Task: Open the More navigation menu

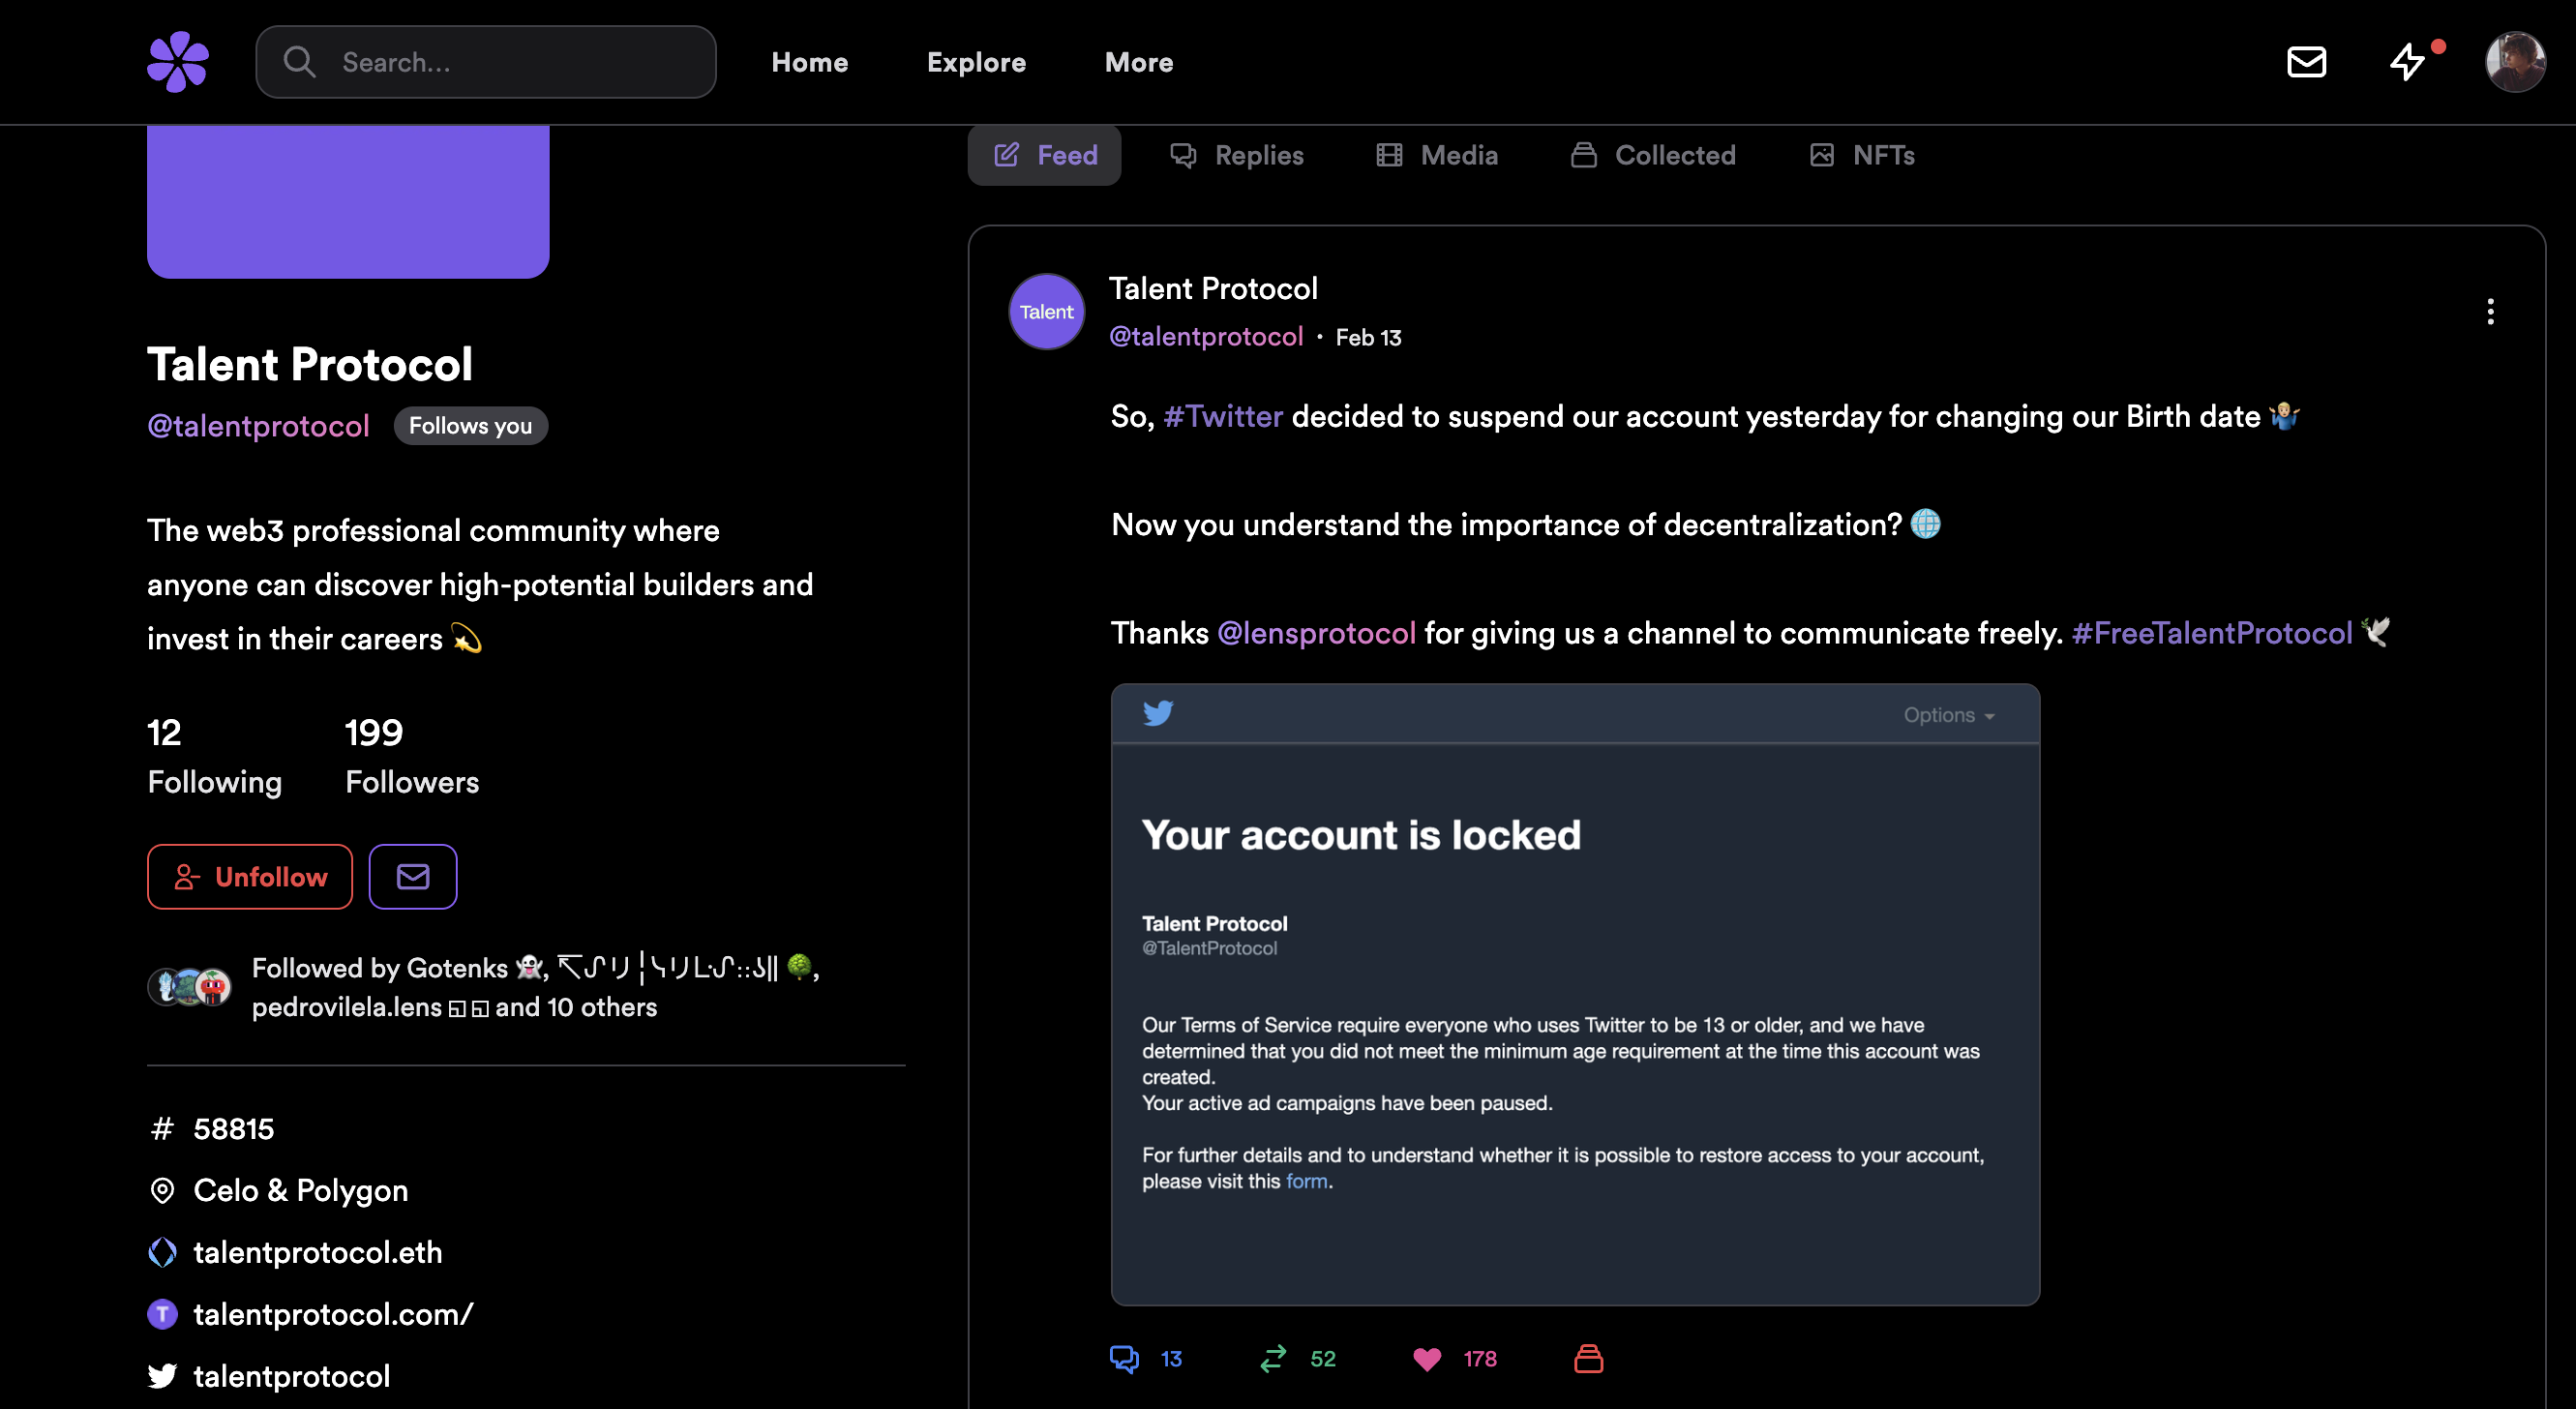Action: point(1138,62)
